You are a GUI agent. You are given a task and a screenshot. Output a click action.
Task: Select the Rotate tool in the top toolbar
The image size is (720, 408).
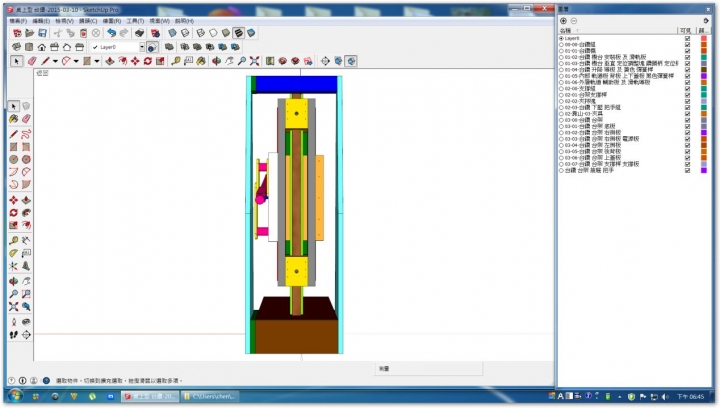click(147, 61)
